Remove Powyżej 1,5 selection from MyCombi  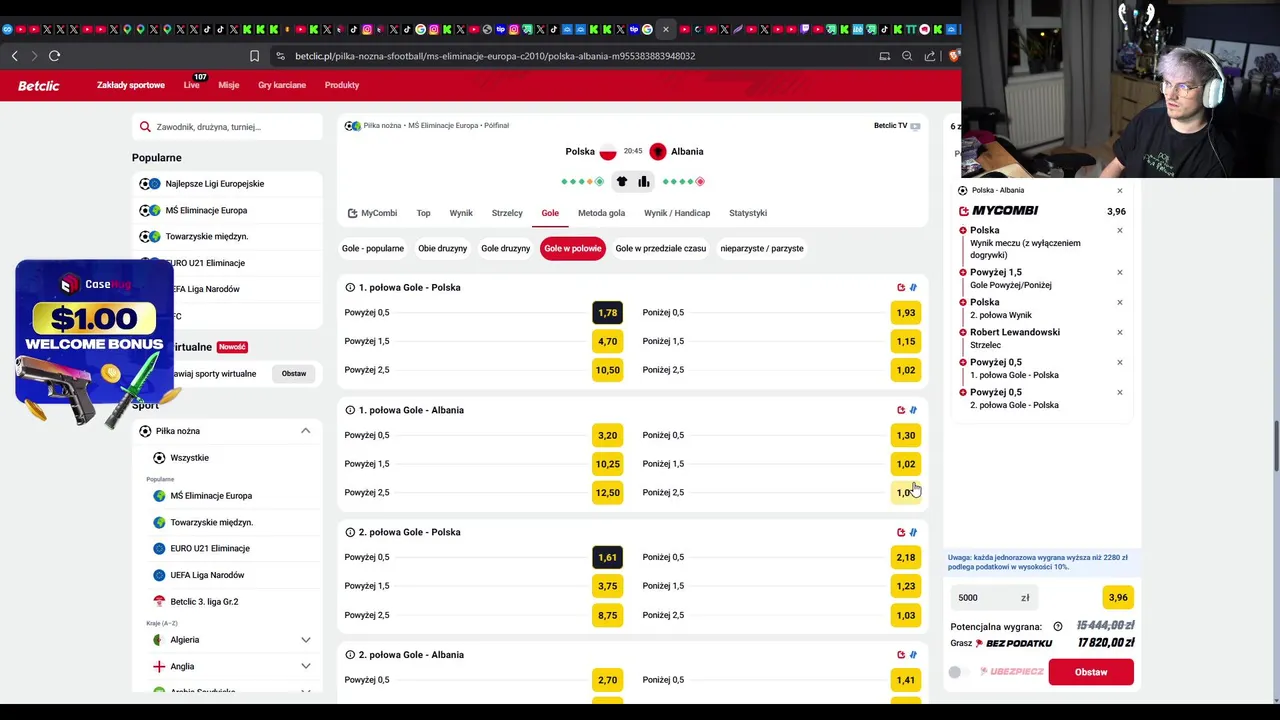pos(1120,272)
